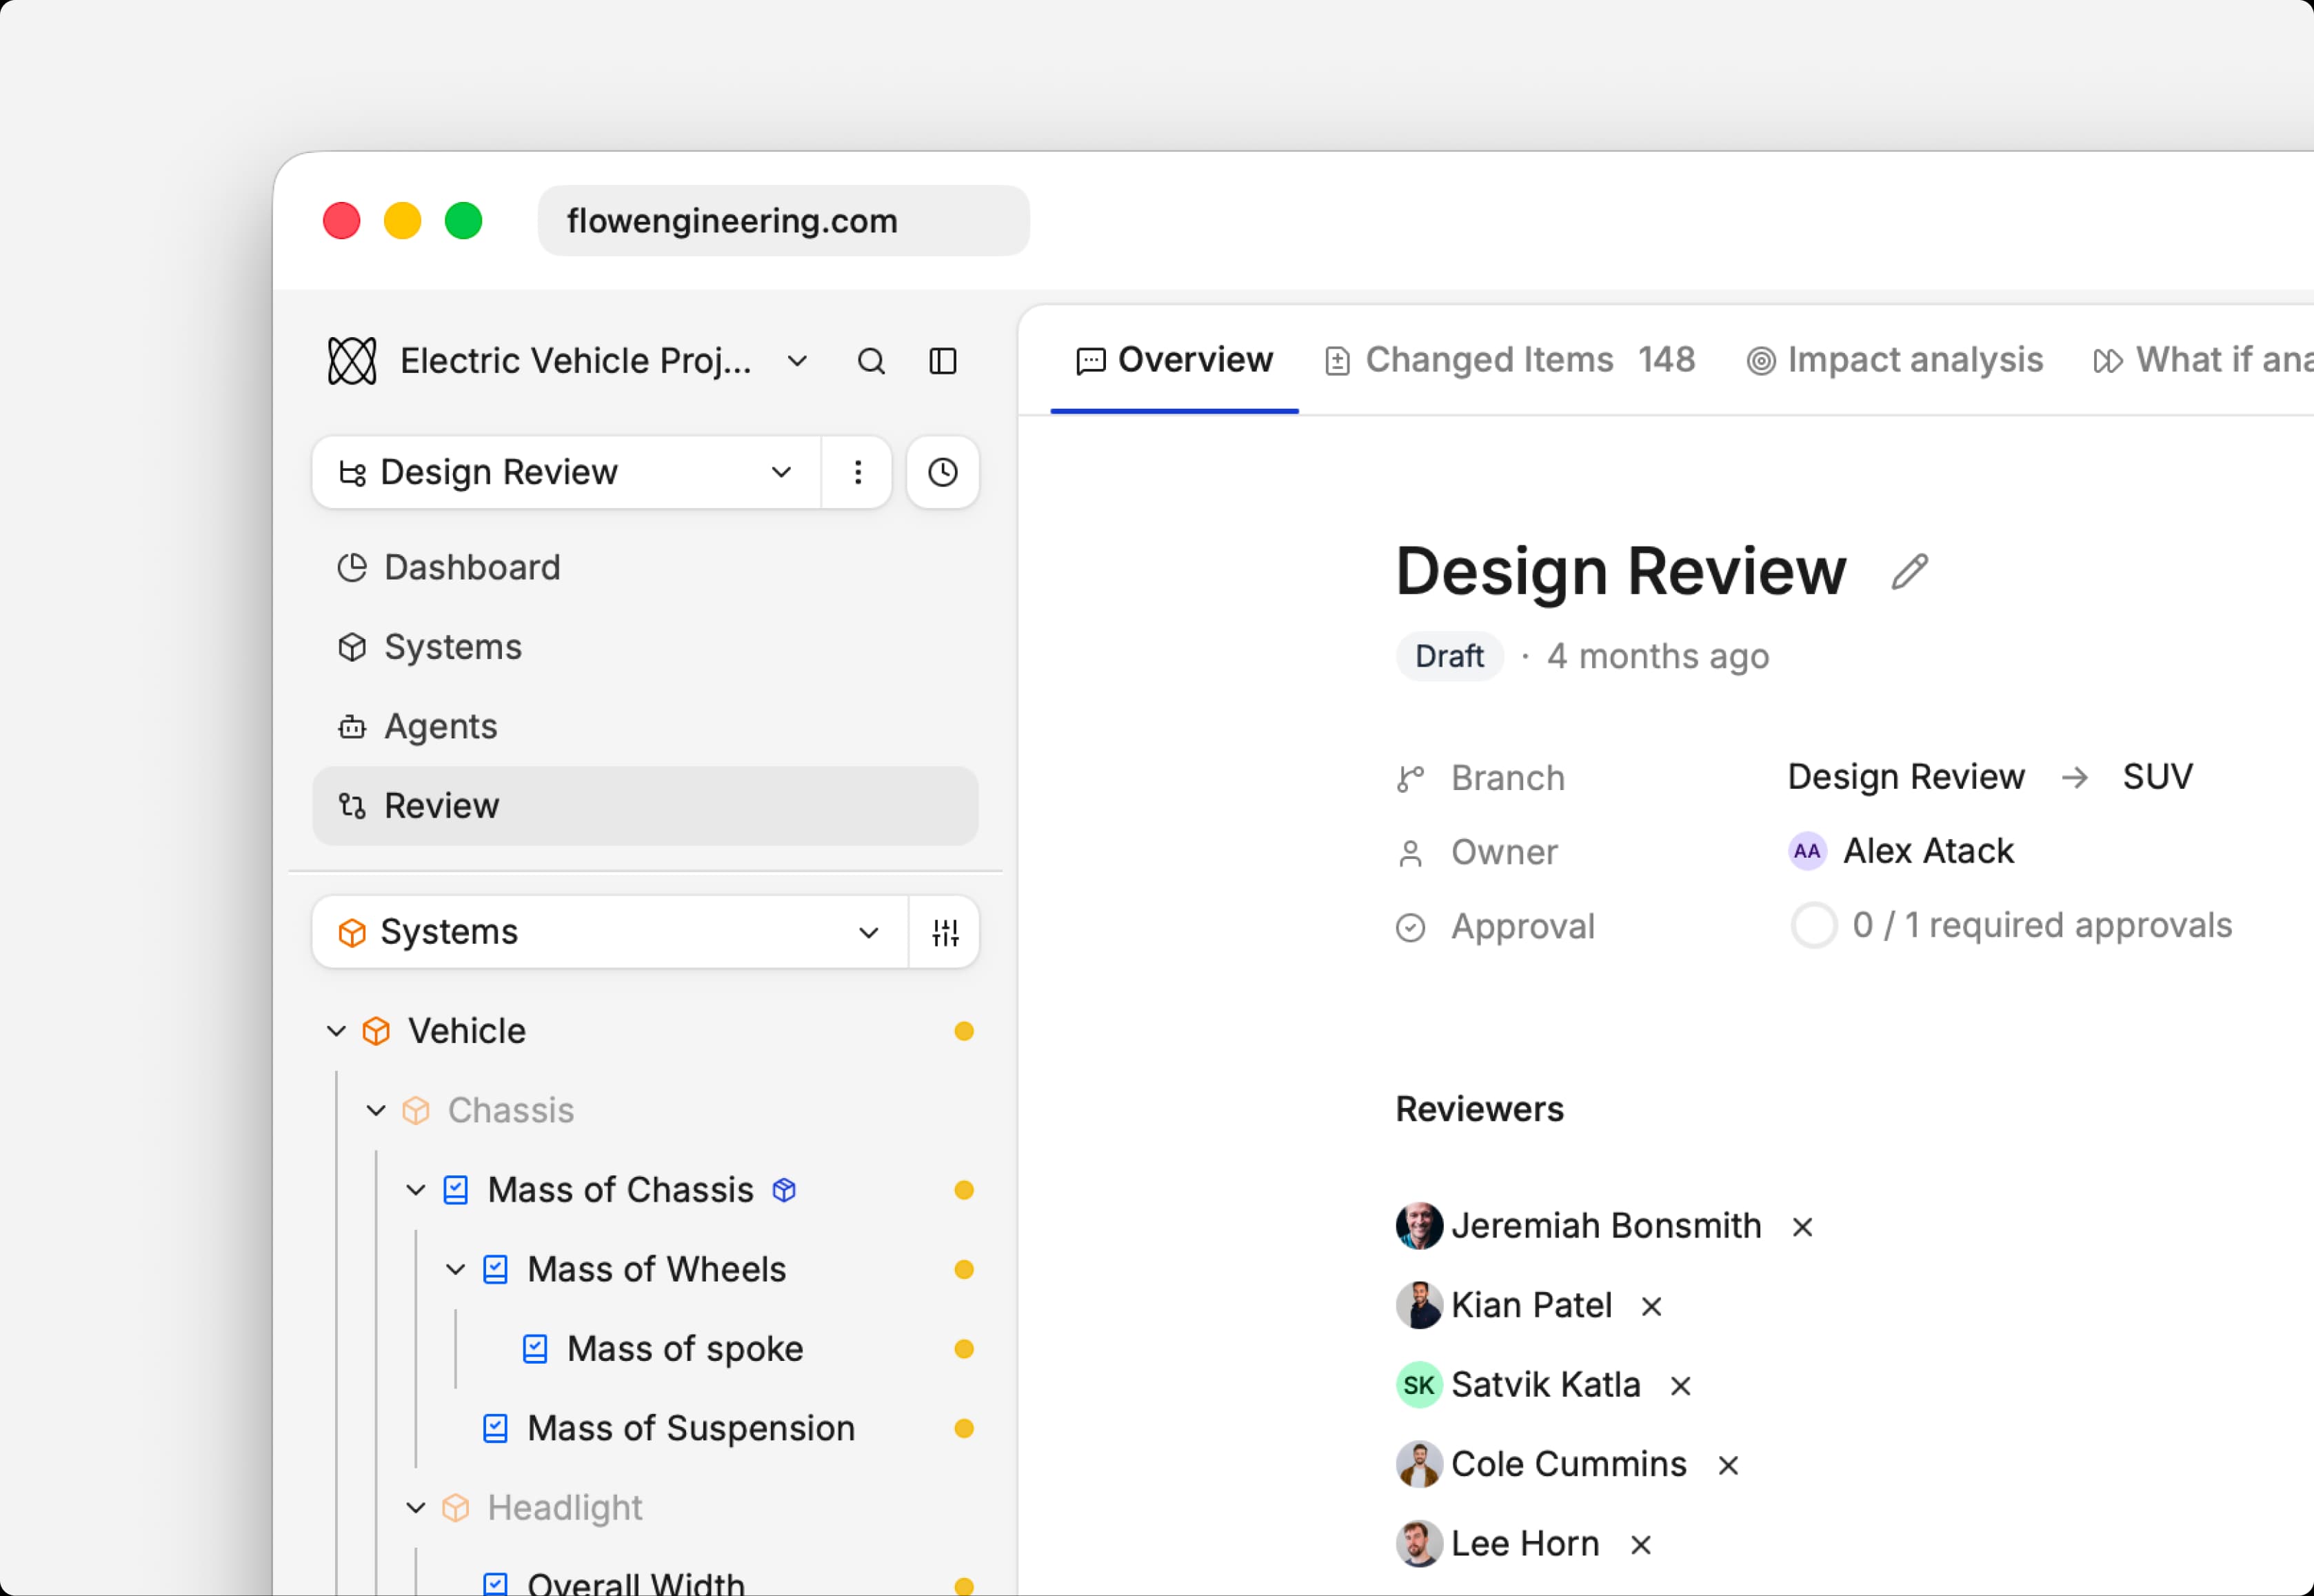Remove reviewer Jeremiah Bonsmith
2314x1596 pixels.
[x=1802, y=1227]
